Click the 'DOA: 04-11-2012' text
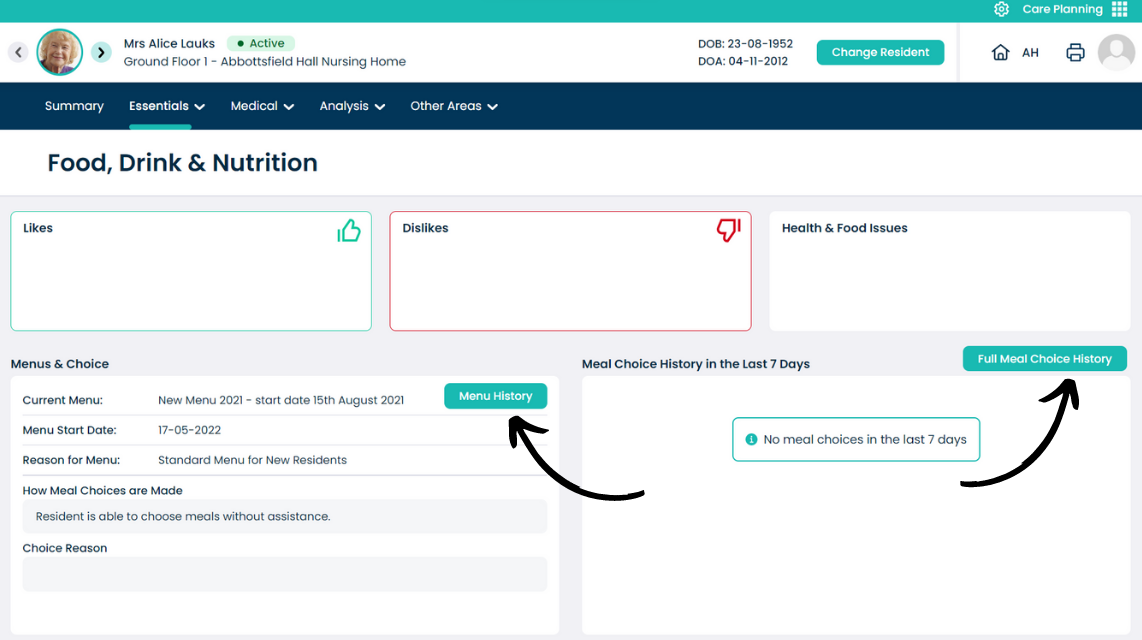Screen dimensions: 1142x640 pyautogui.click(x=743, y=61)
